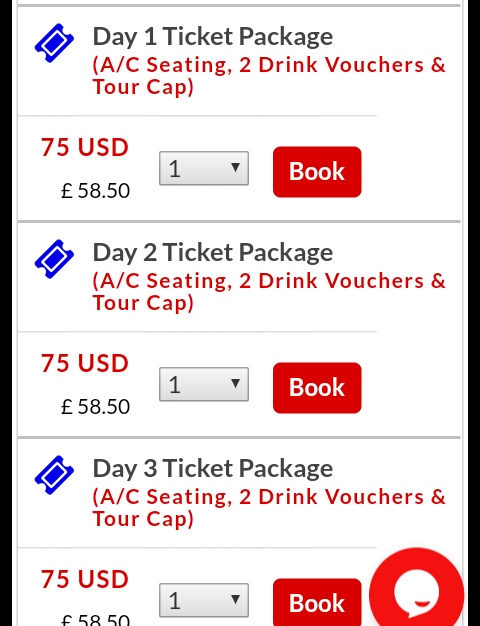
Task: Click Day 3 A/C Seating description text
Action: click(269, 508)
